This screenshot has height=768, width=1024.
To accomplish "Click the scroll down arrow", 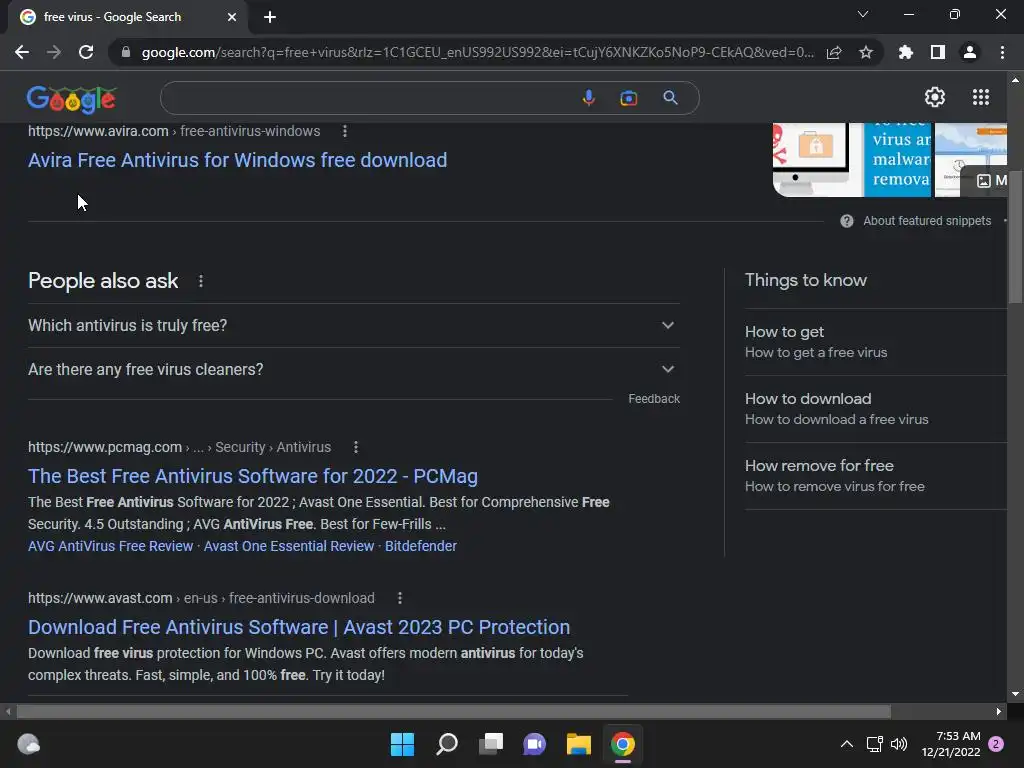I will pyautogui.click(x=1015, y=694).
